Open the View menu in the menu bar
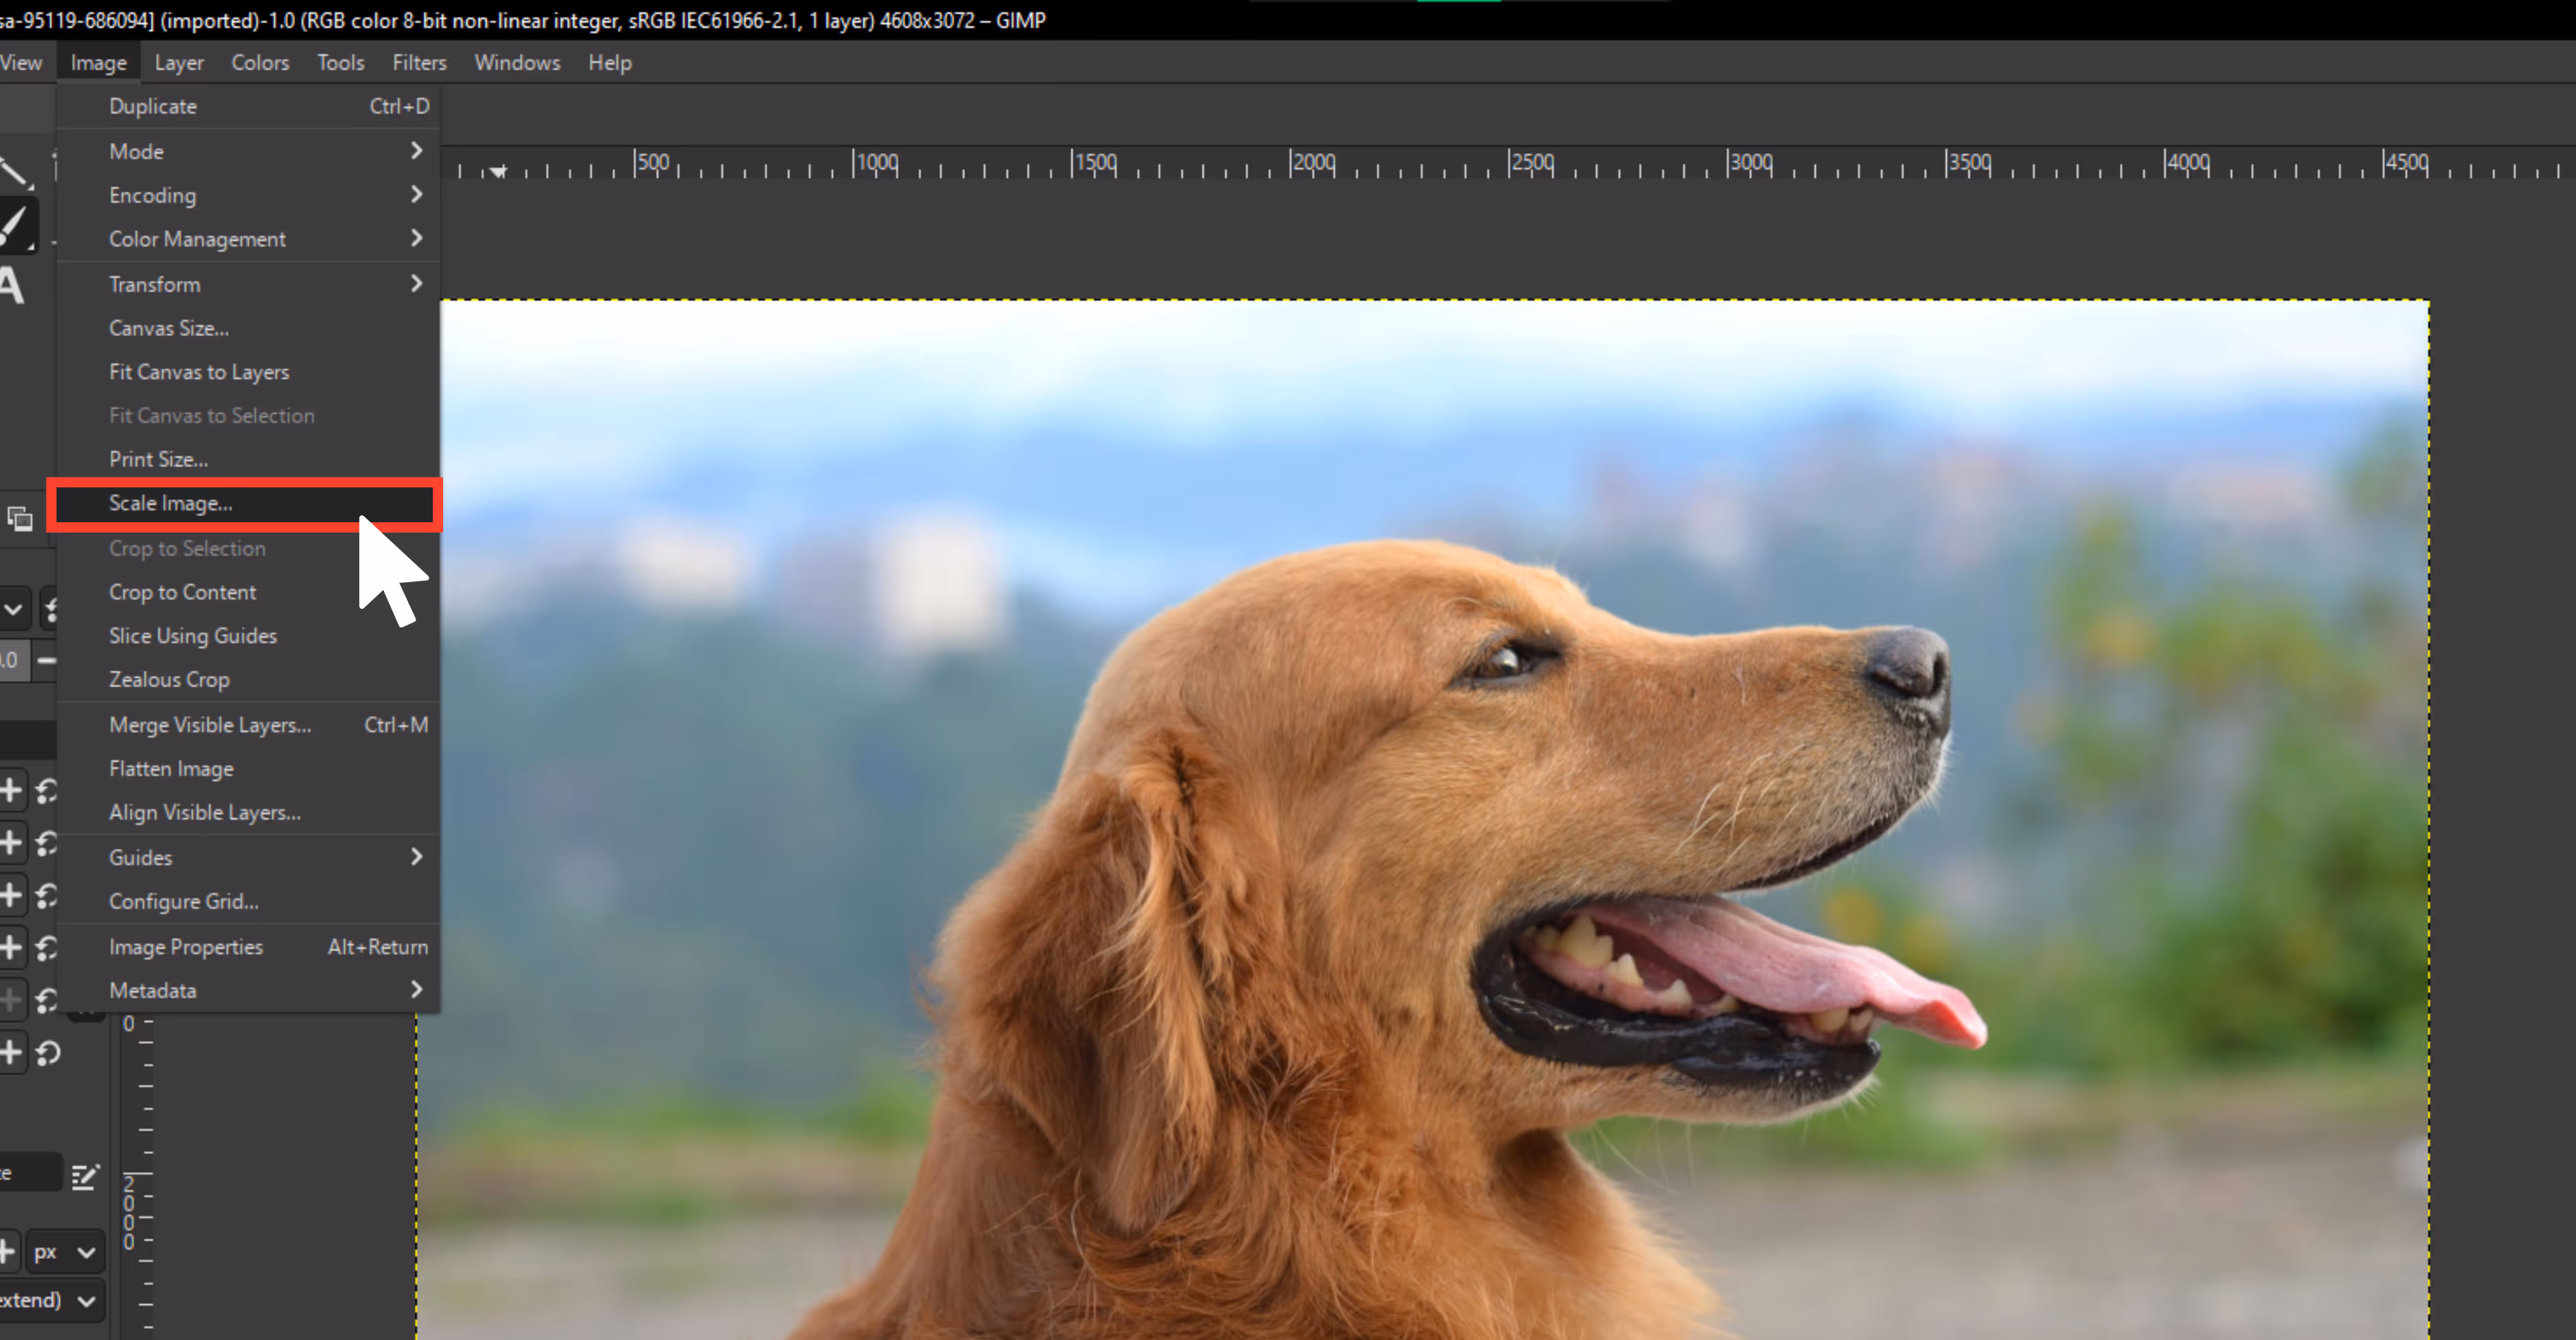Viewport: 2576px width, 1340px height. click(21, 63)
